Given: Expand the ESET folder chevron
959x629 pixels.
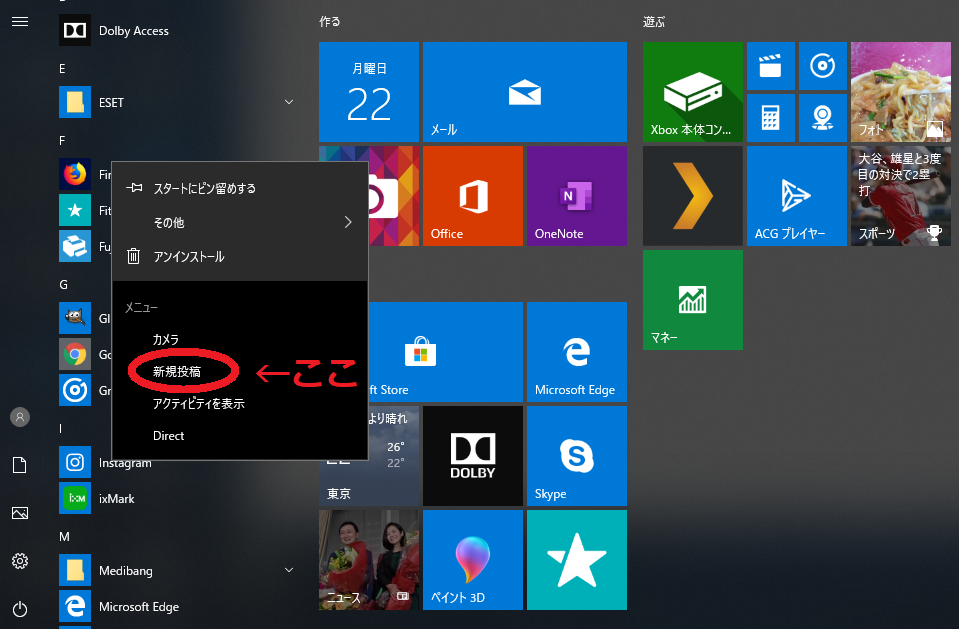Looking at the screenshot, I should [289, 102].
